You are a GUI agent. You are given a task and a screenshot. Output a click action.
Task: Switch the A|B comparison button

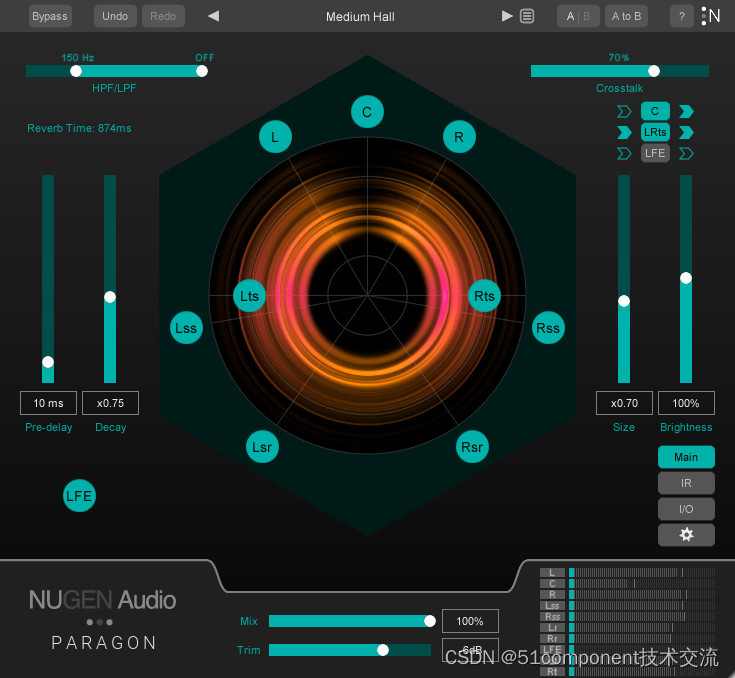578,16
